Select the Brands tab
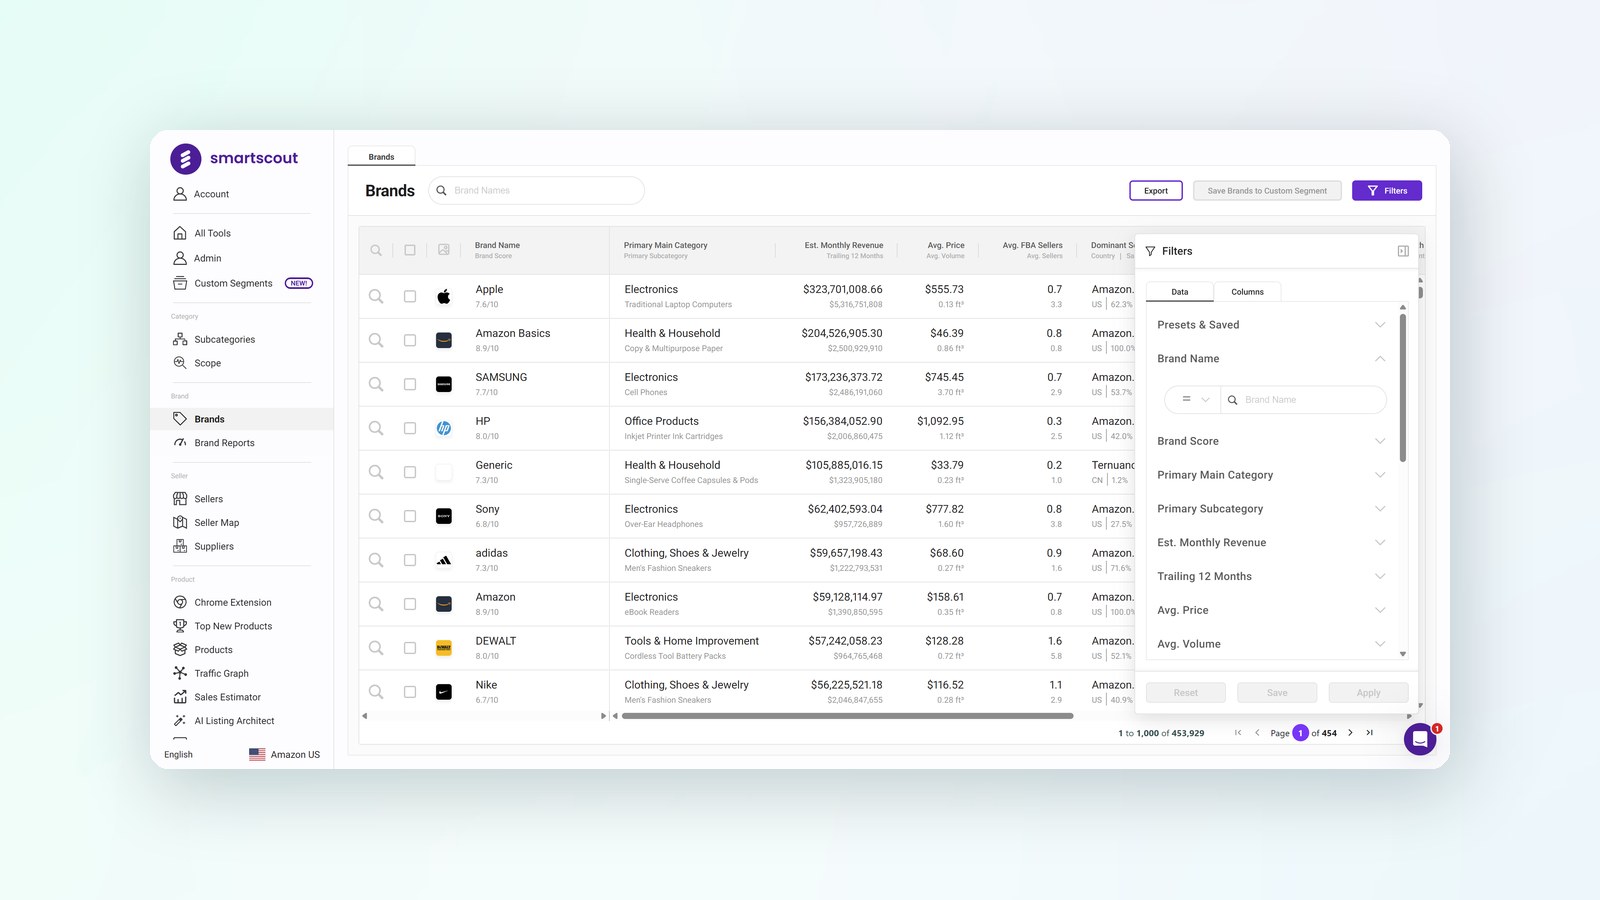1600x900 pixels. pyautogui.click(x=381, y=157)
